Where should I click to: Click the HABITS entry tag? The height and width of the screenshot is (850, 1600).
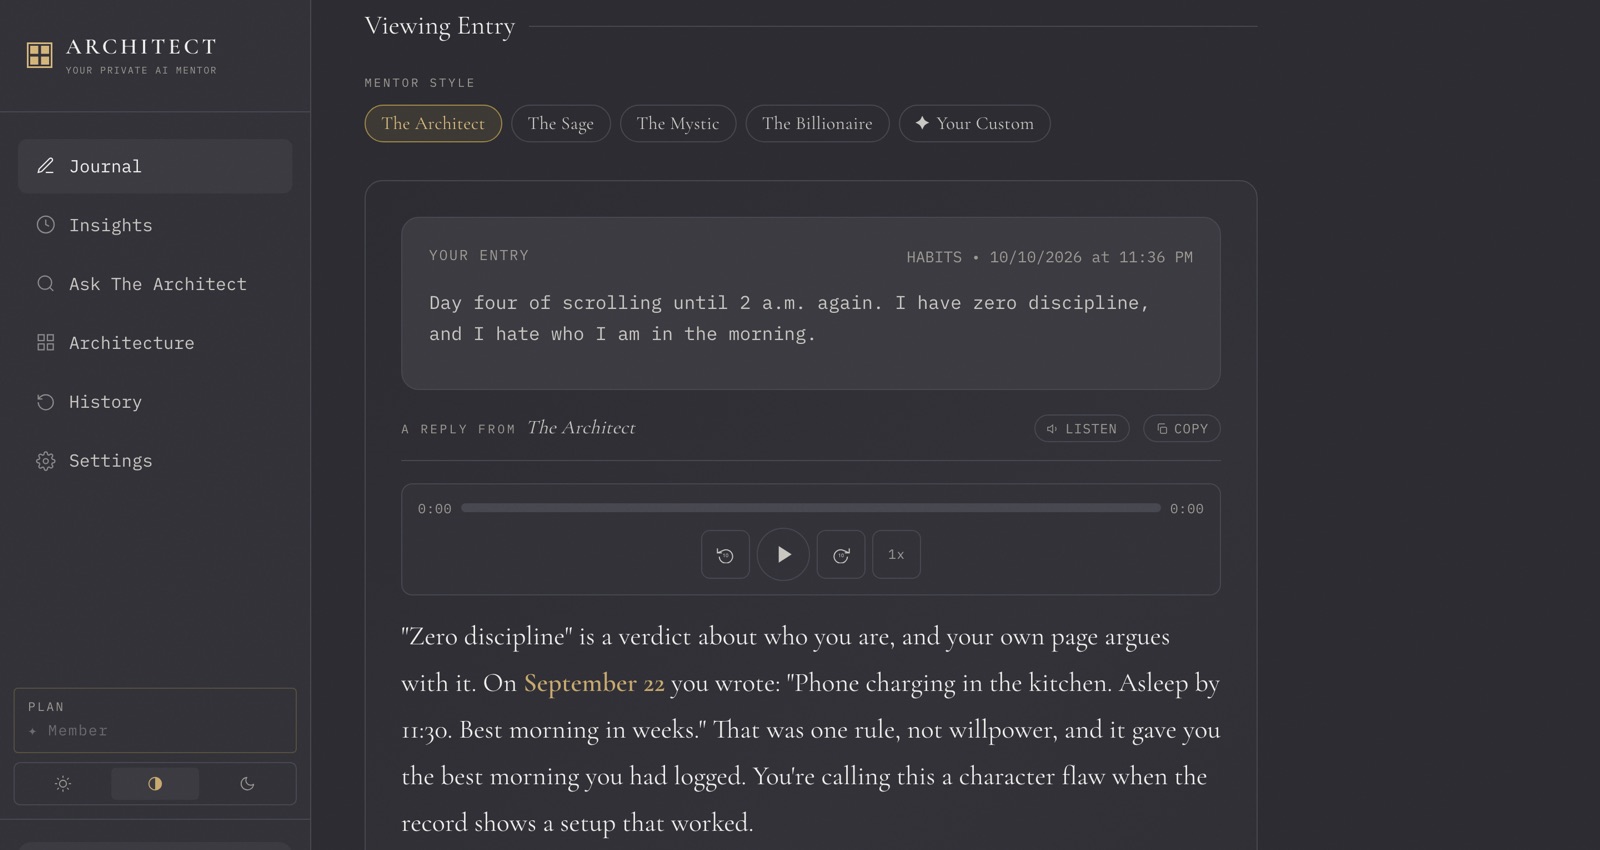coord(934,257)
